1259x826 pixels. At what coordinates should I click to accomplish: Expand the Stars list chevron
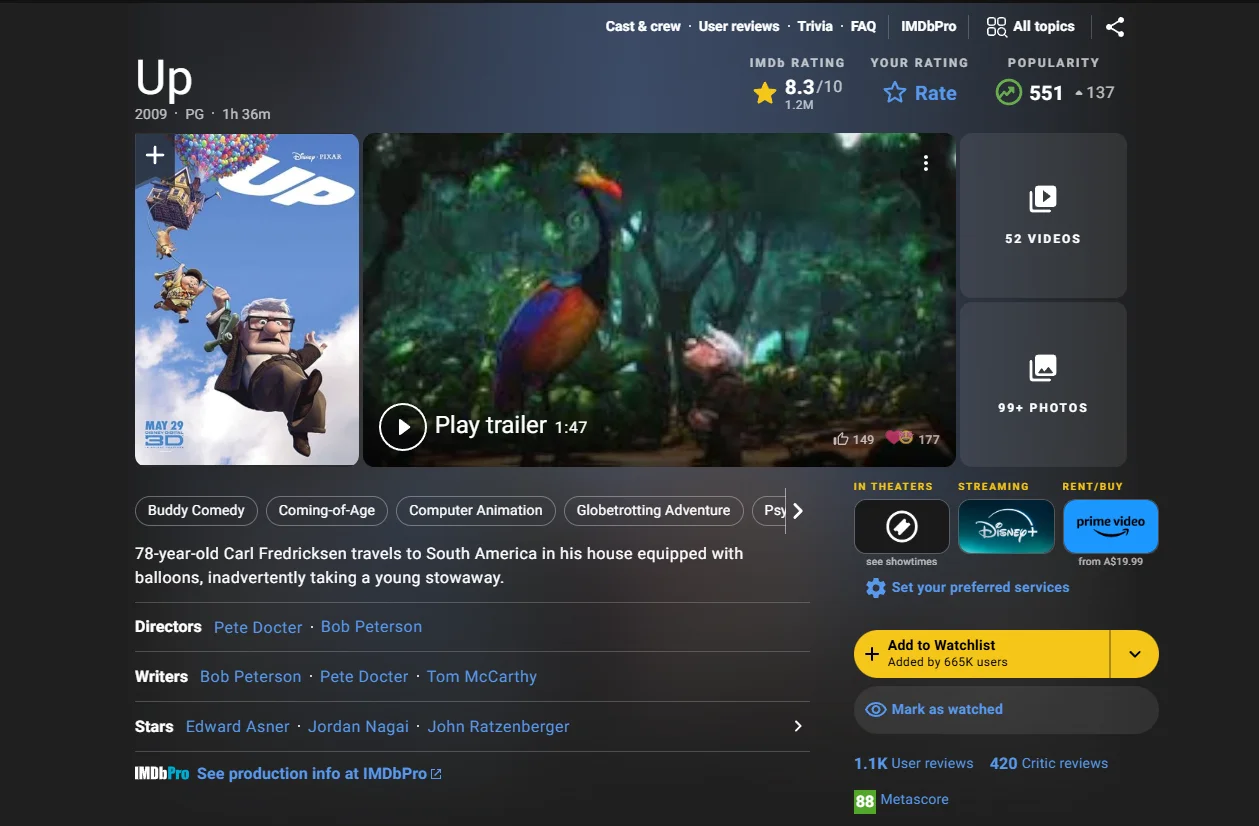pyautogui.click(x=797, y=726)
